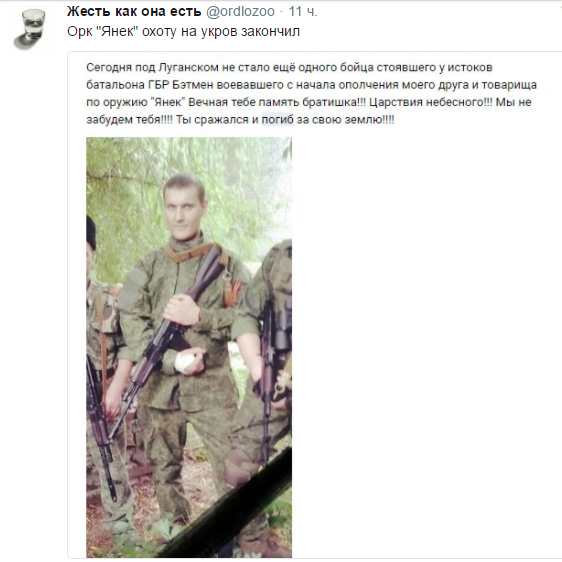Click the @ordlozoo handle
The height and width of the screenshot is (562, 562).
[x=240, y=12]
